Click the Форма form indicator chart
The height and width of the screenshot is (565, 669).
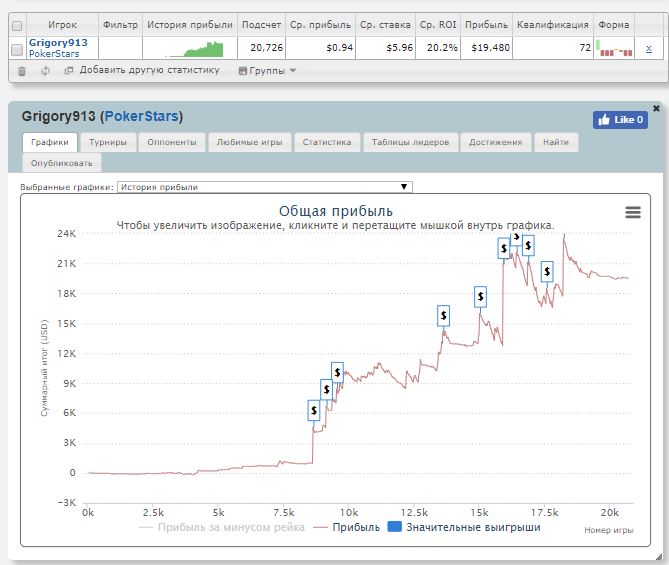(613, 48)
